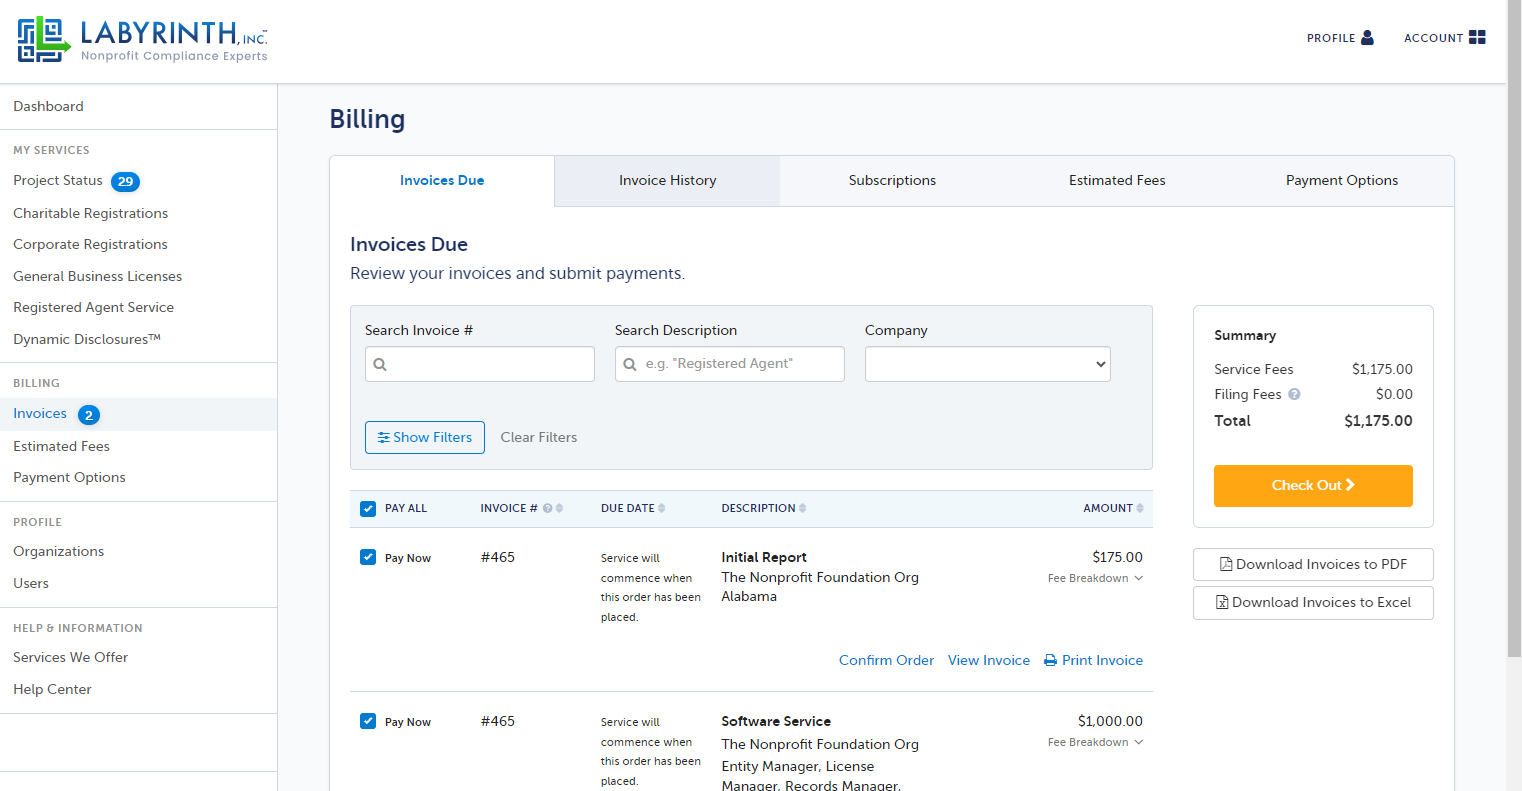Sort by Description column arrows
Screen dimensions: 1522x791
click(x=802, y=509)
